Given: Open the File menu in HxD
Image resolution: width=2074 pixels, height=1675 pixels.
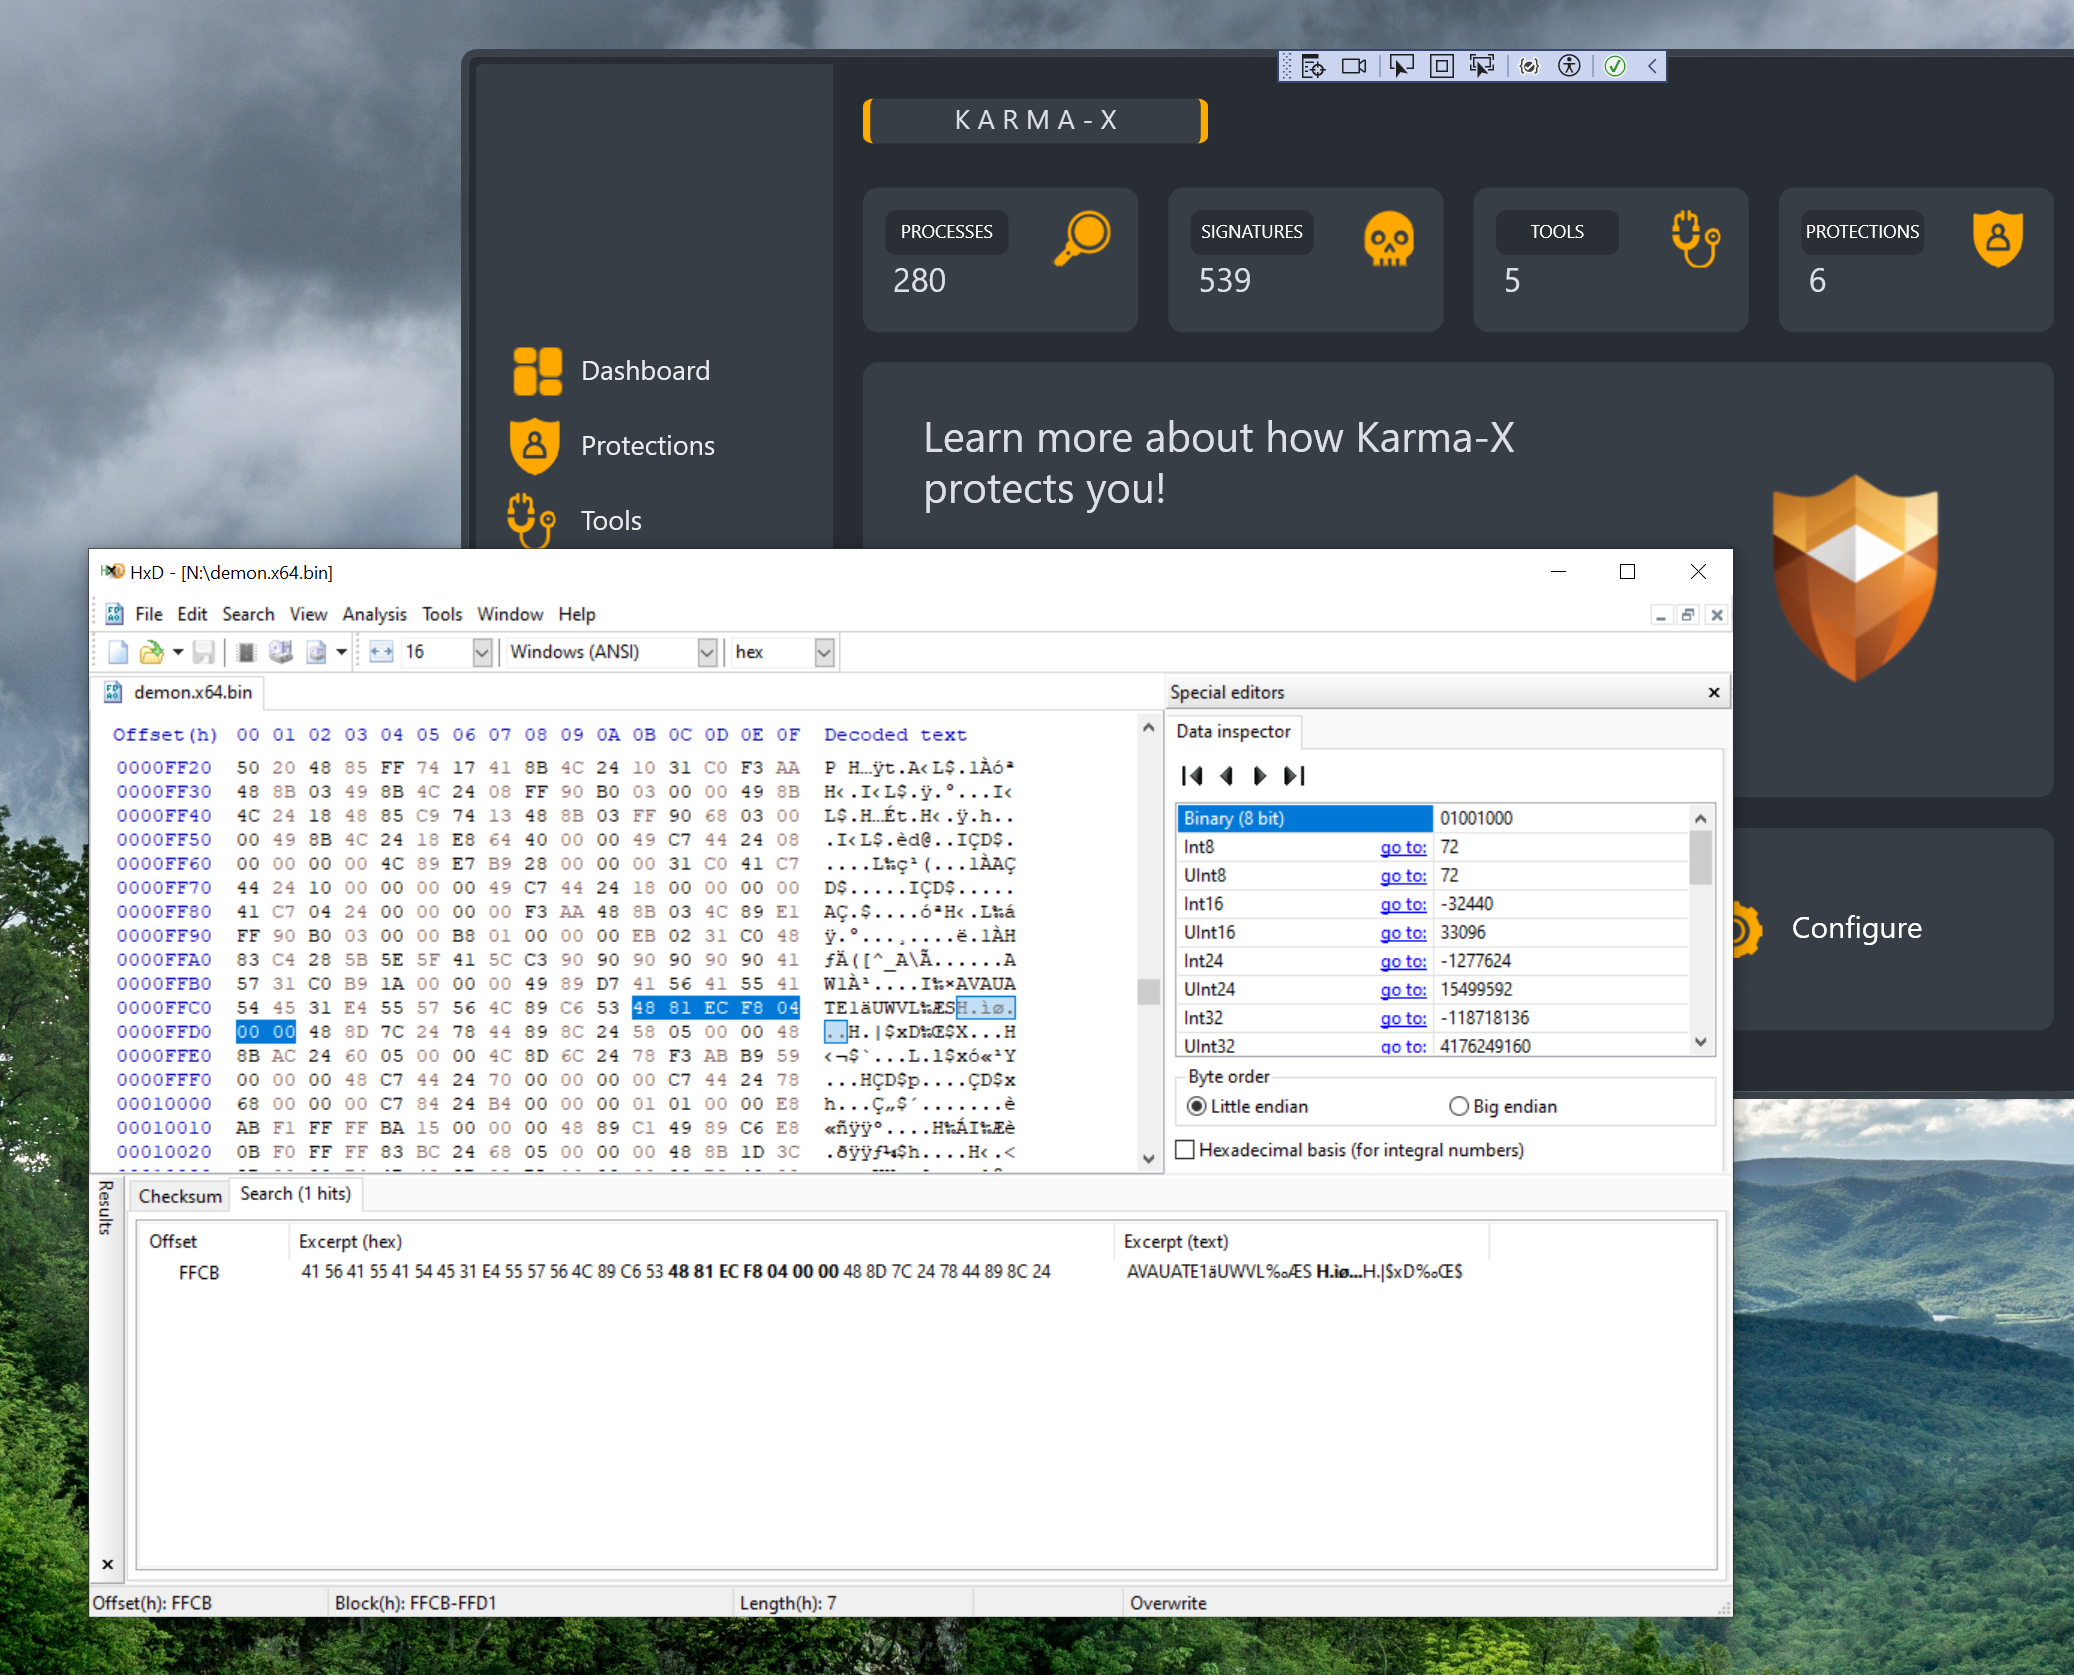Looking at the screenshot, I should click(x=148, y=614).
